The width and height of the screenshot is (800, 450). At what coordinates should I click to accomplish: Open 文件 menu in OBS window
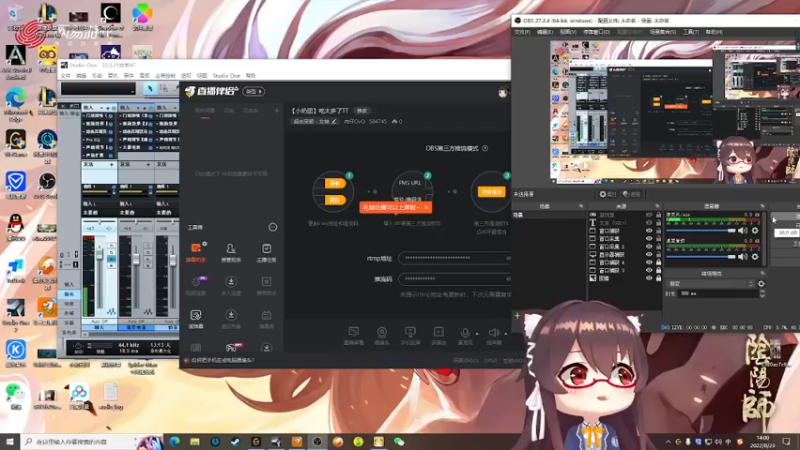(521, 32)
